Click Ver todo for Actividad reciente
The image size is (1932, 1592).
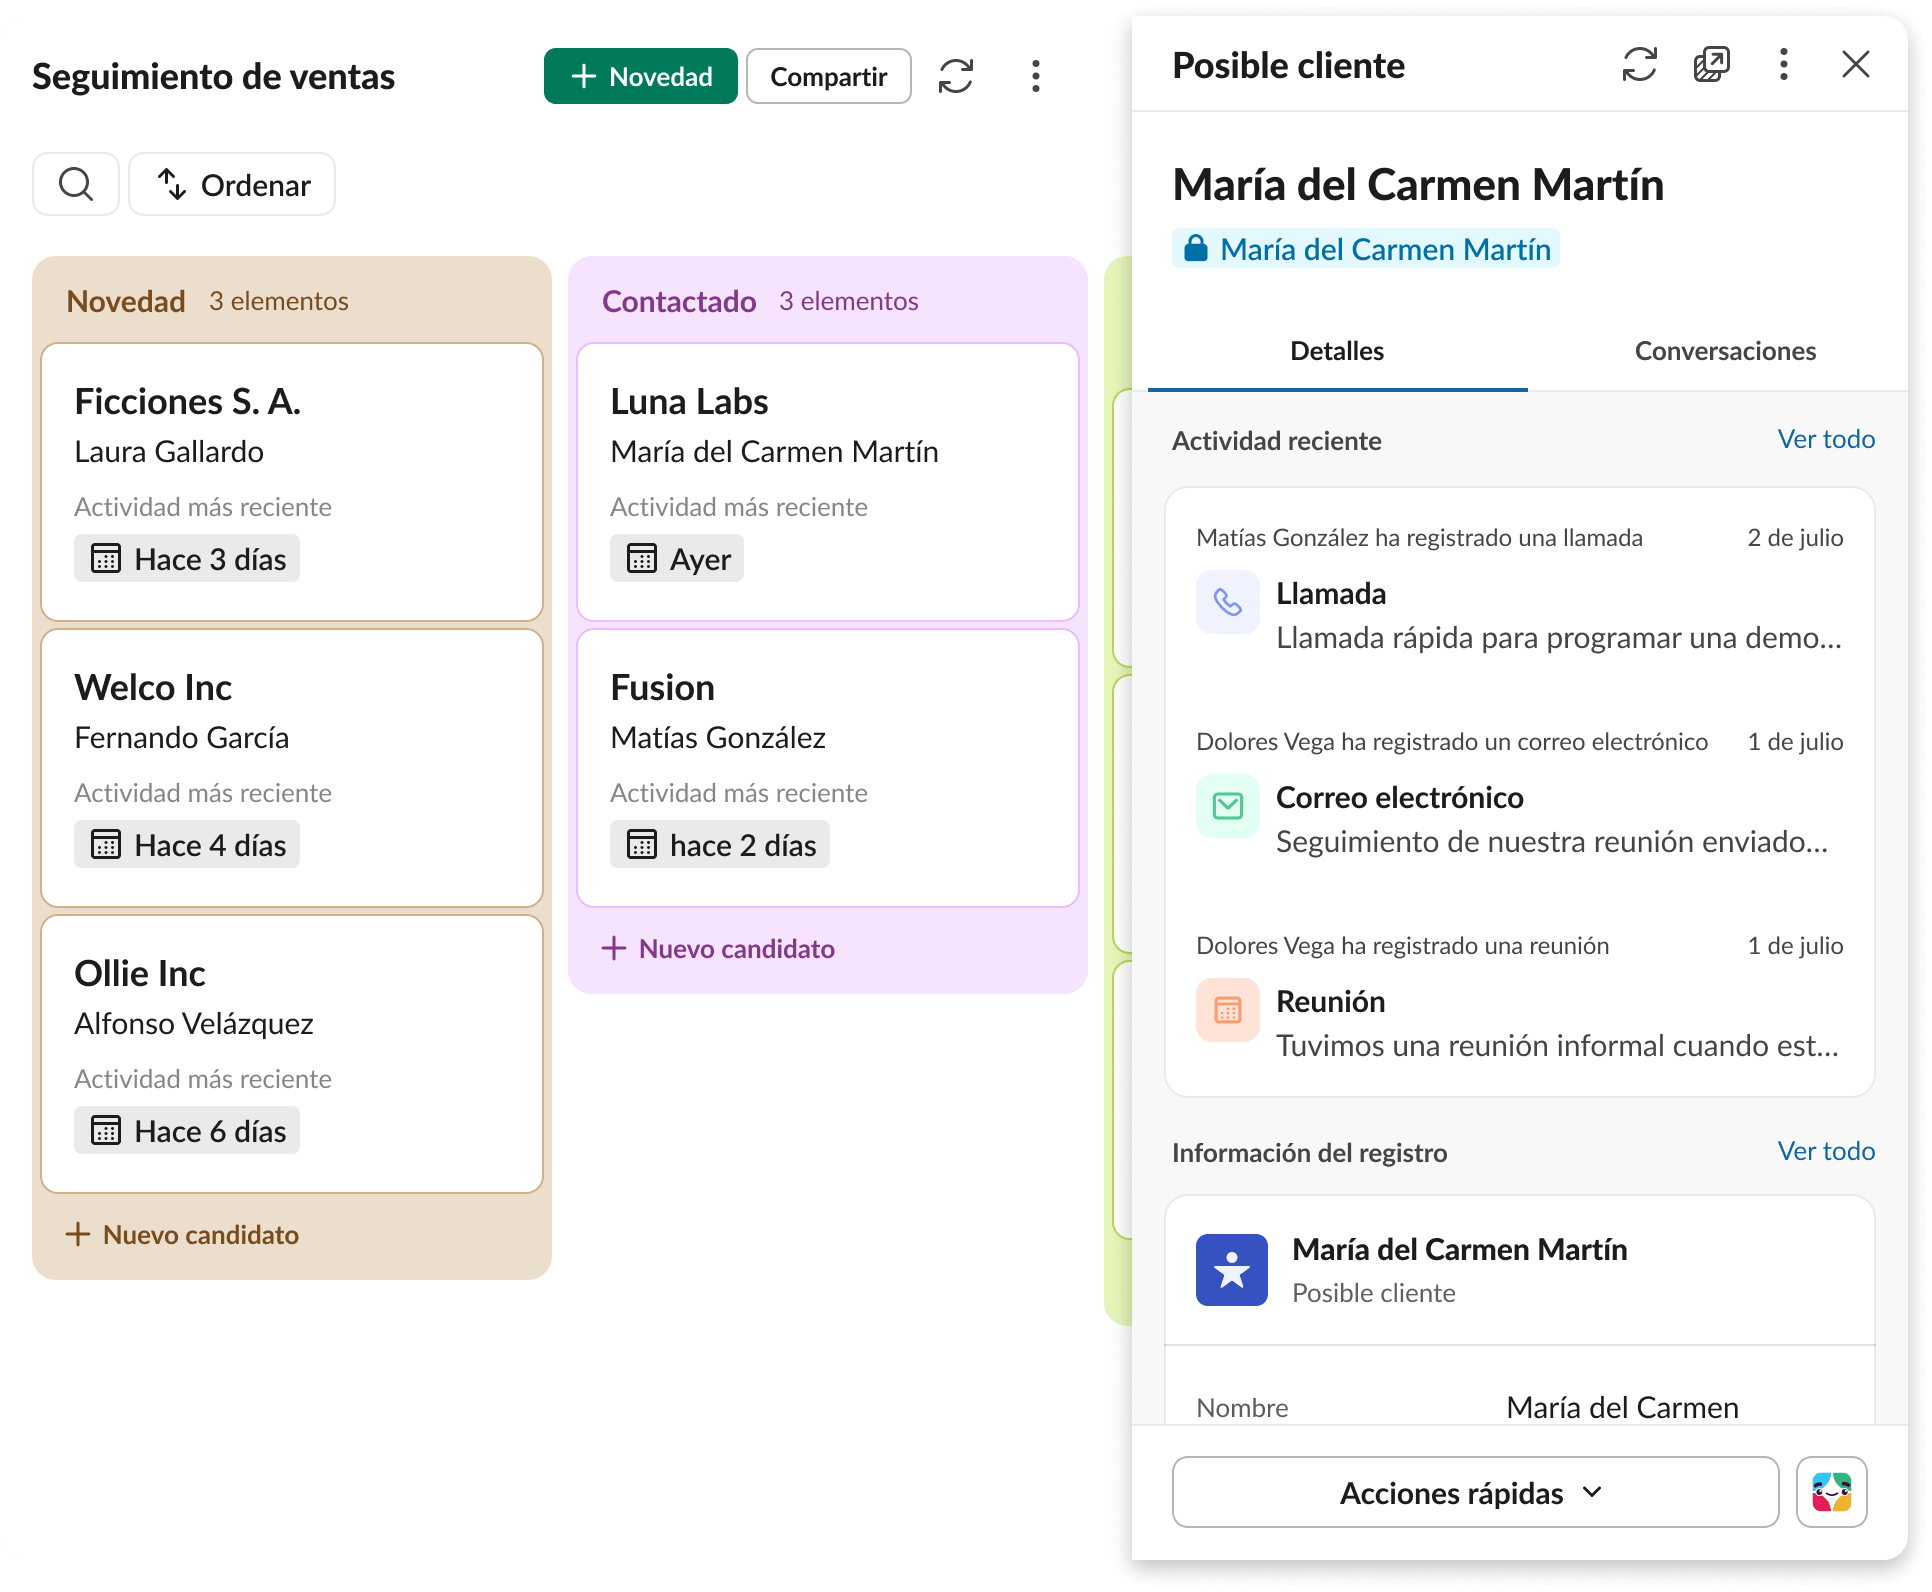[x=1826, y=439]
